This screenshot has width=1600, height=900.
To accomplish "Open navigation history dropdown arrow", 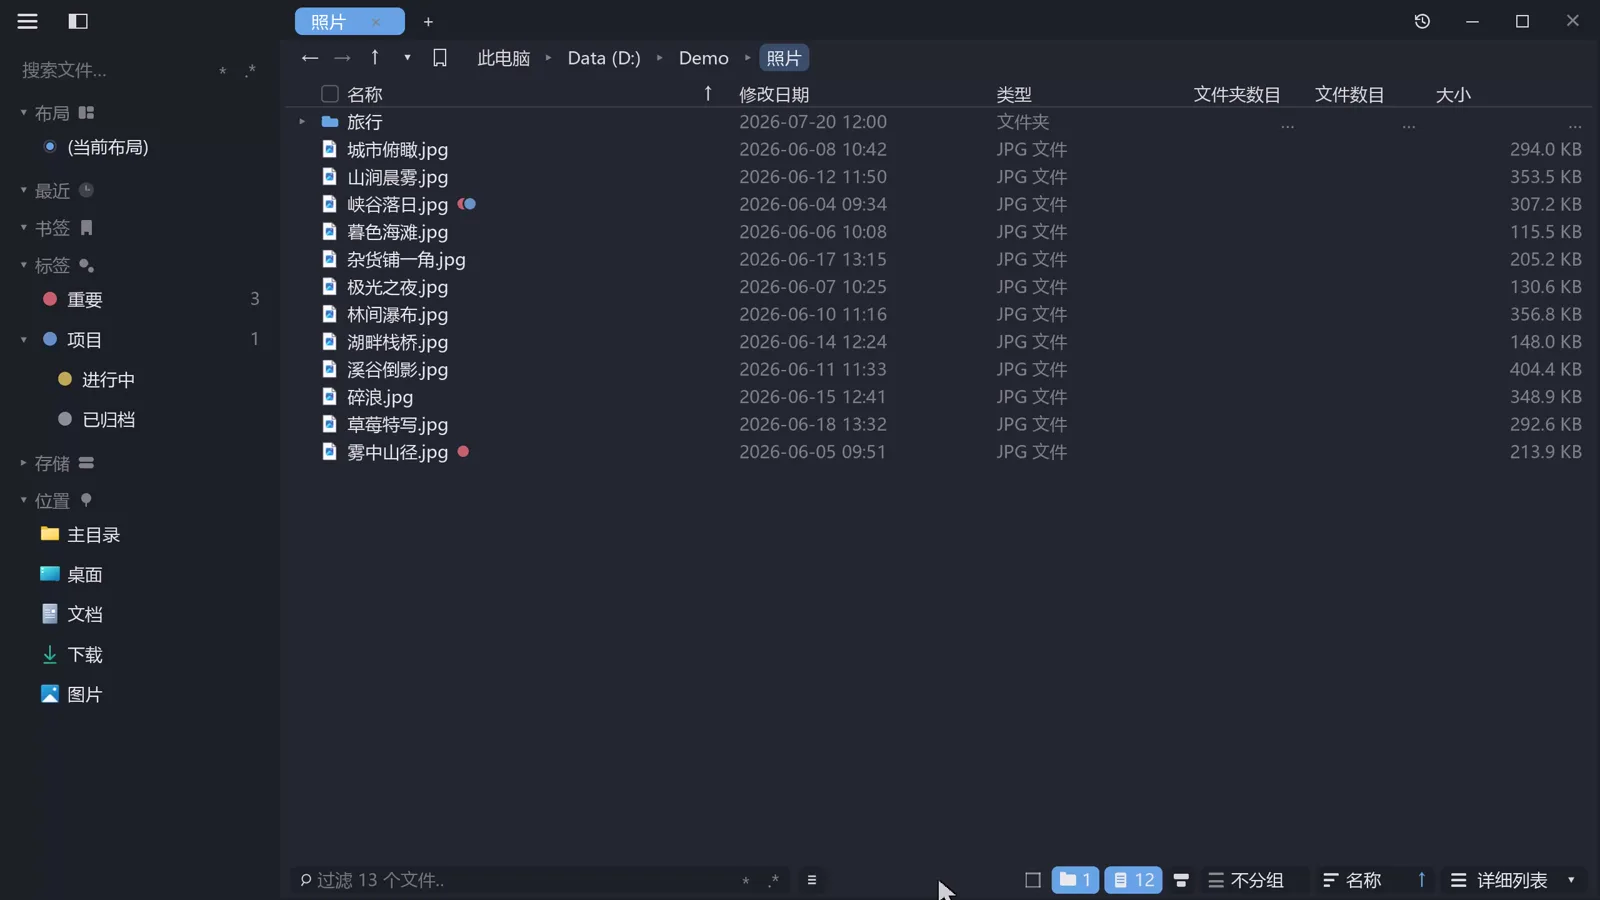I will [x=407, y=58].
